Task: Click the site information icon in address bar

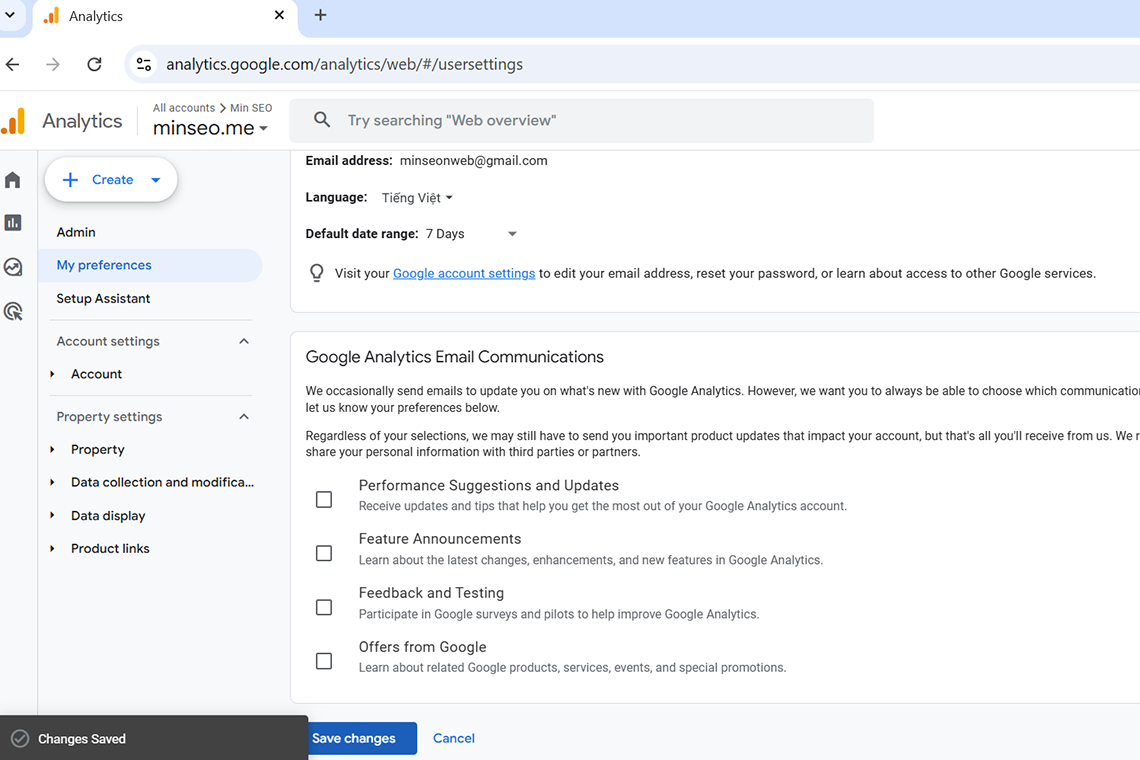Action: coord(144,64)
